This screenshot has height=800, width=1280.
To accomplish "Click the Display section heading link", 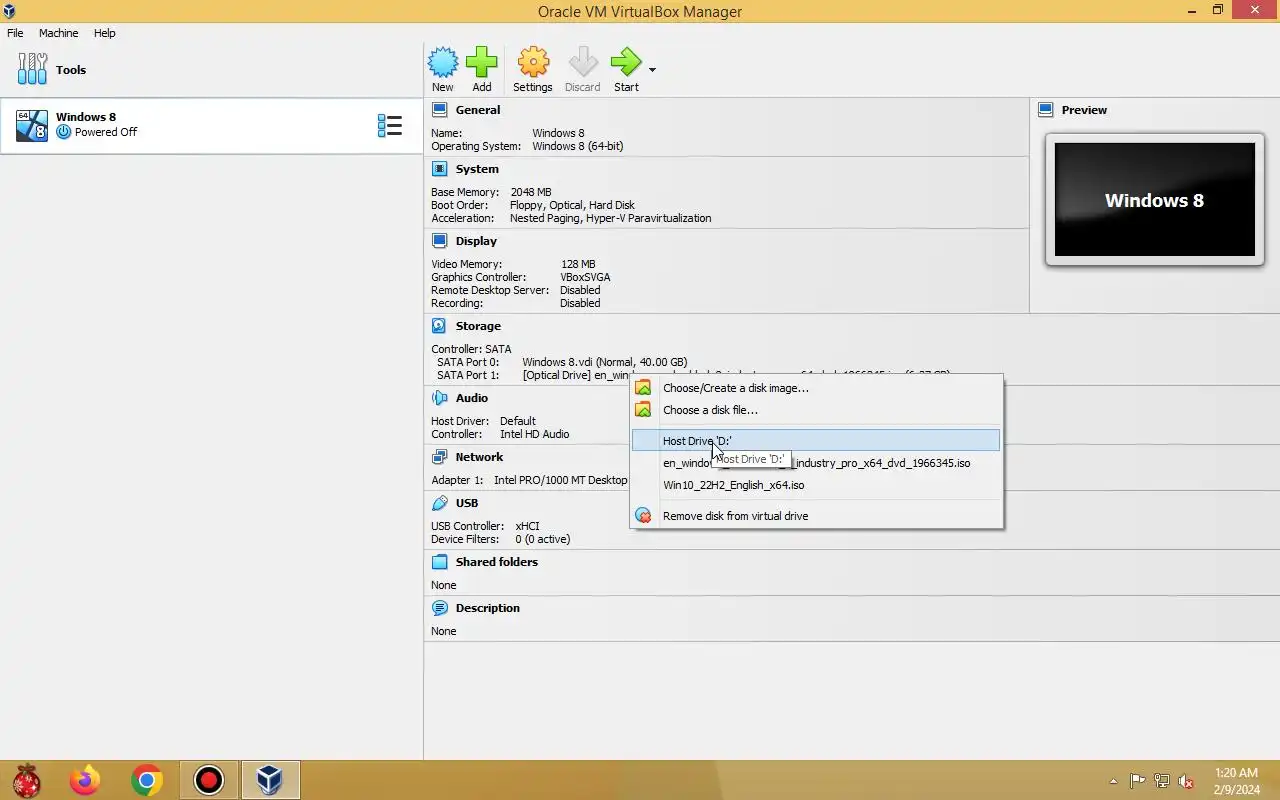I will 476,241.
